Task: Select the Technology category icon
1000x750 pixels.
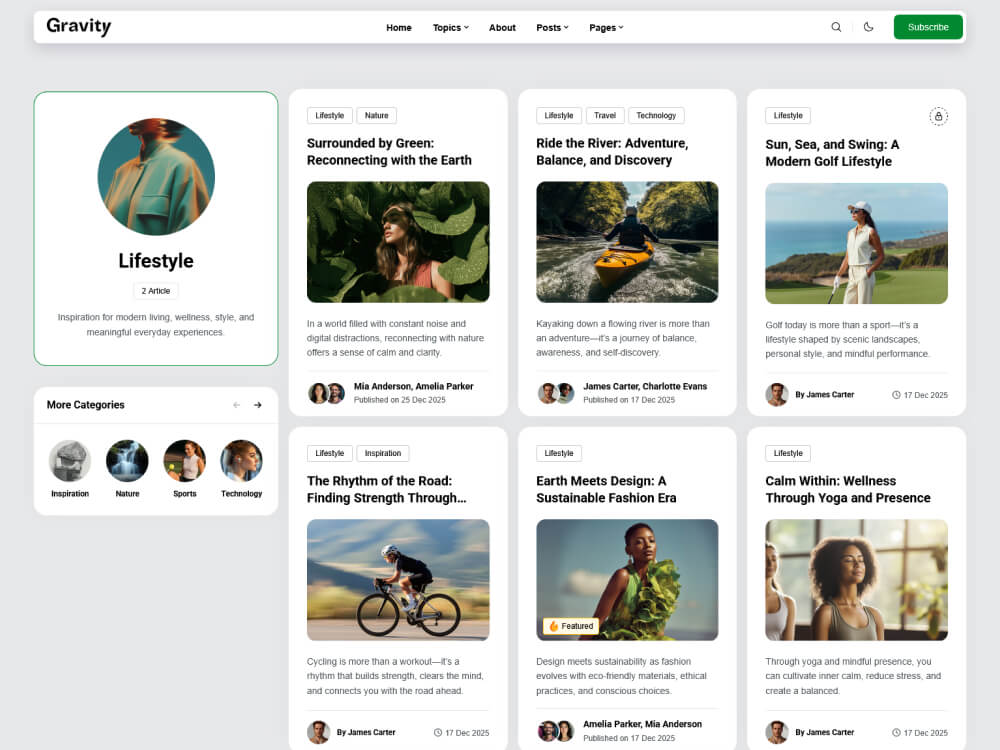Action: pyautogui.click(x=241, y=462)
